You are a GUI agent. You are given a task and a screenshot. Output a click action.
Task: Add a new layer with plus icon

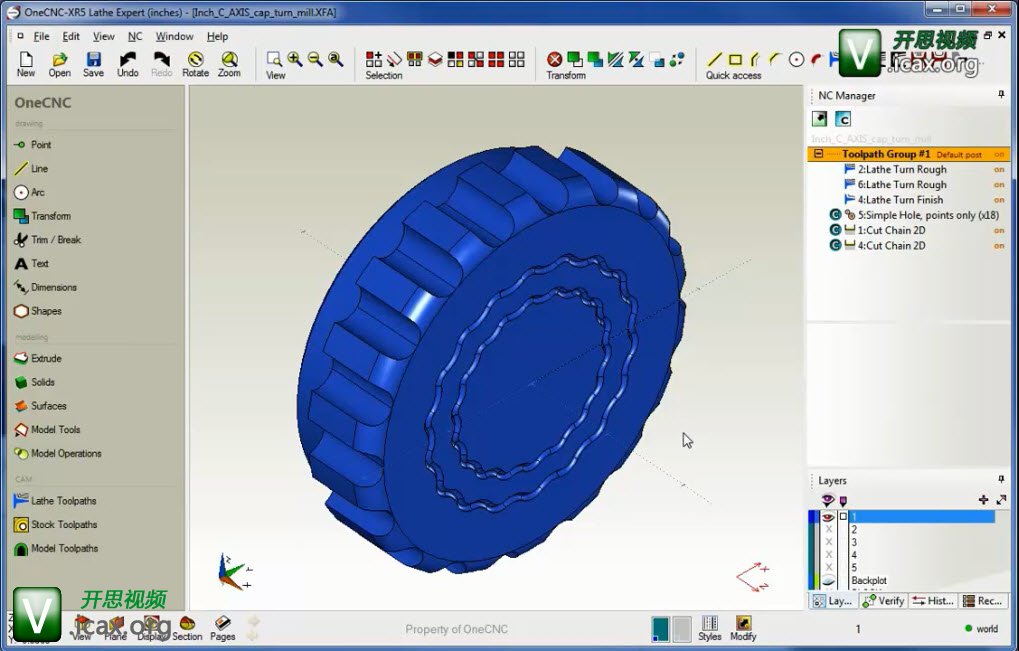click(x=983, y=500)
